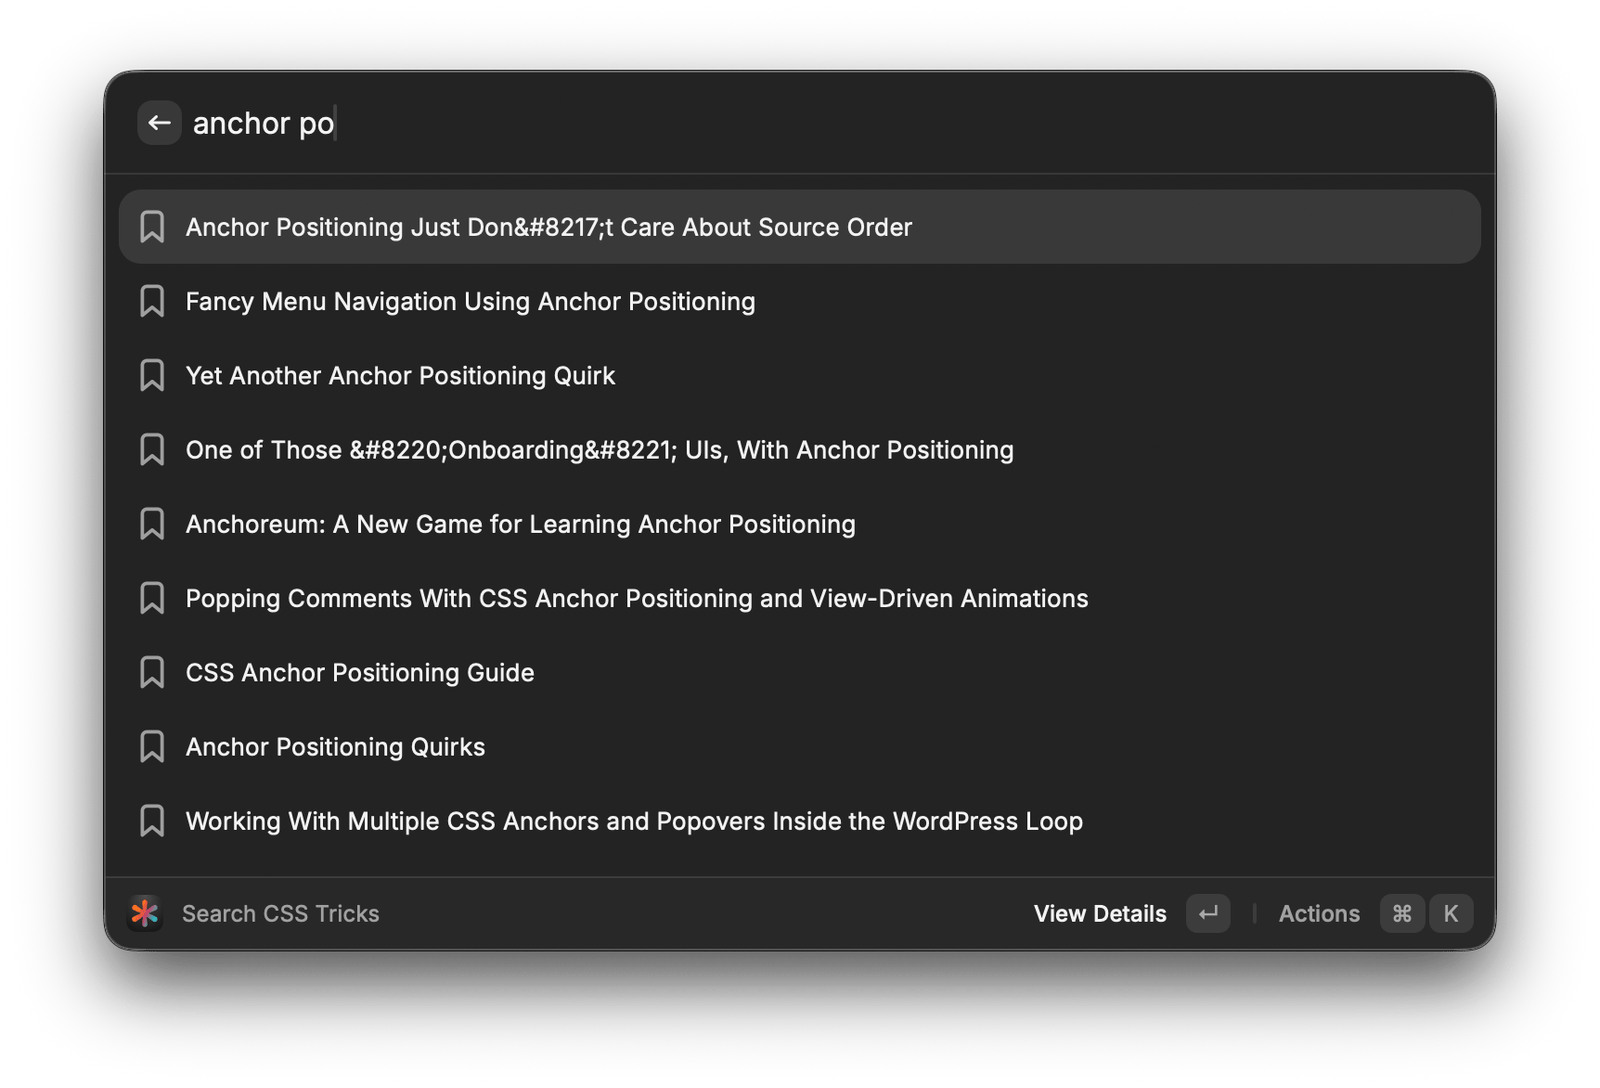This screenshot has width=1600, height=1088.
Task: Select the Popping Comments With CSS Anchor Positioning result
Action: point(636,597)
